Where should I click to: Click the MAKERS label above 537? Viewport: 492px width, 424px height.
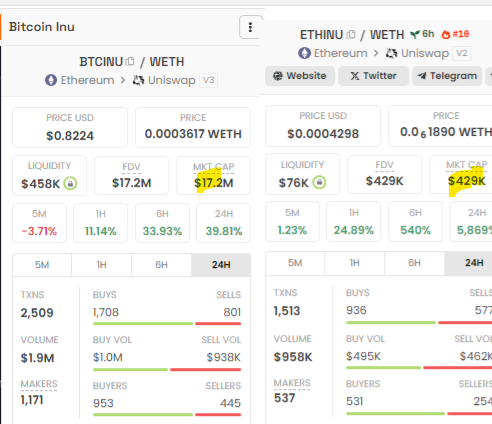[x=292, y=383]
